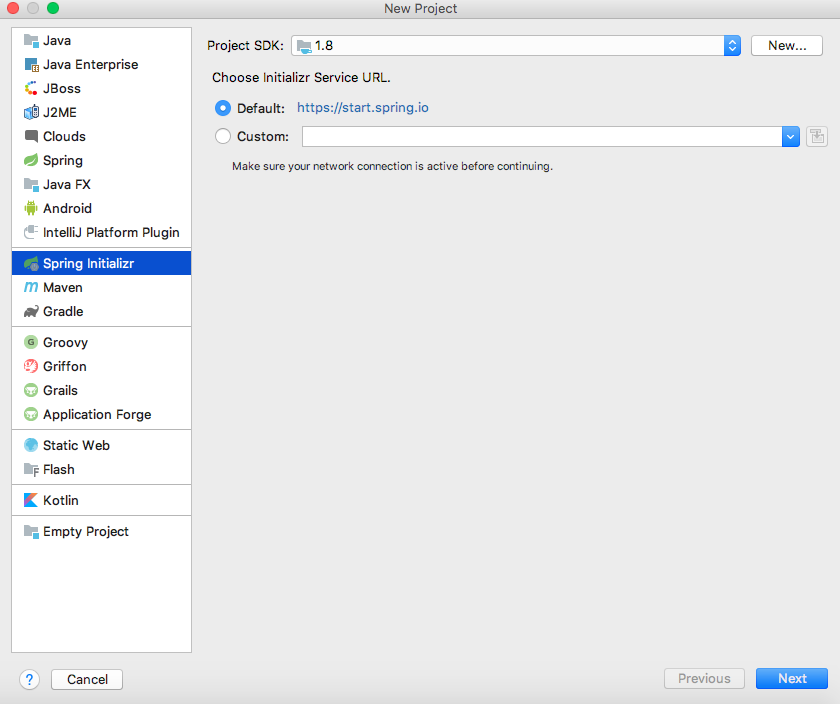
Task: Select the Maven m icon
Action: click(x=31, y=288)
